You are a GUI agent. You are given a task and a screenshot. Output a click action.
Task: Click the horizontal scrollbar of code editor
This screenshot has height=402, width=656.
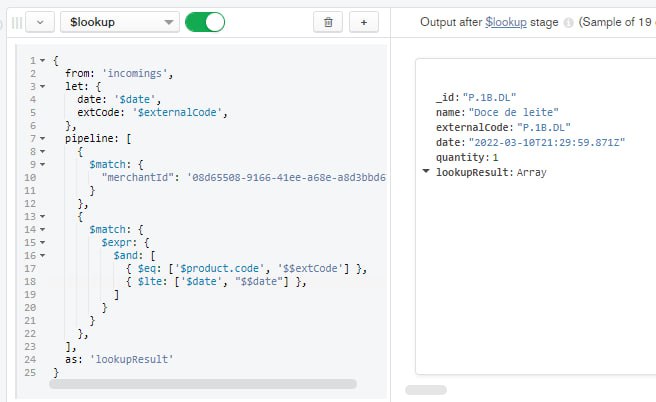[203, 384]
